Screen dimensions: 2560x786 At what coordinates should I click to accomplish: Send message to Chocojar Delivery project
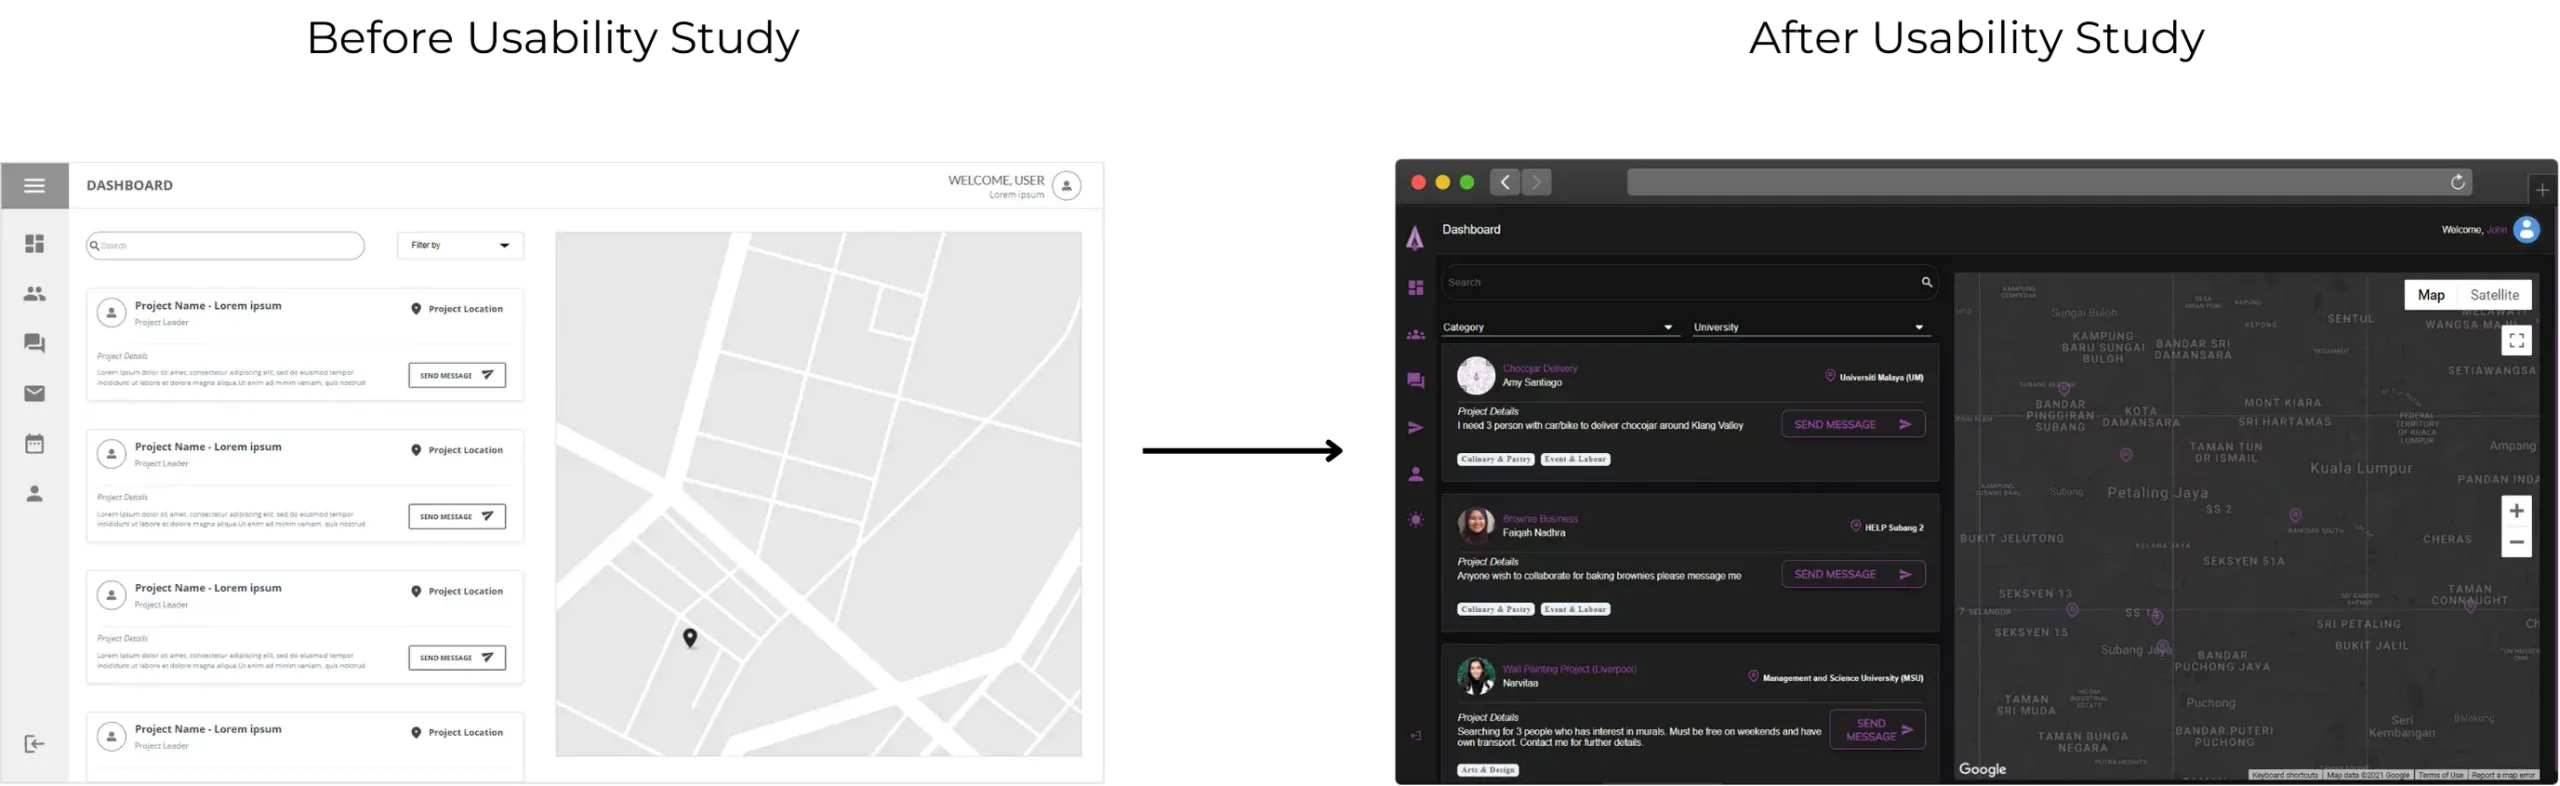[x=1852, y=424]
